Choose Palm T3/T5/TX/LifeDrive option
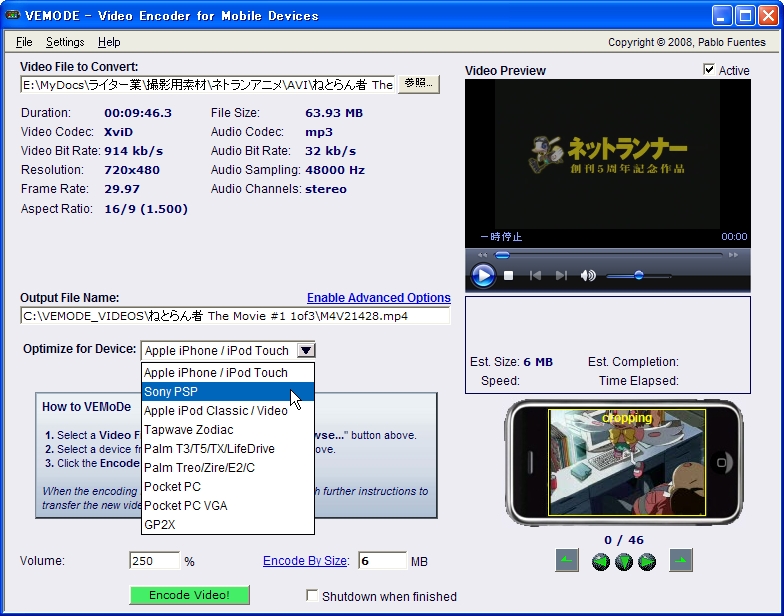The height and width of the screenshot is (616, 784). click(228, 448)
